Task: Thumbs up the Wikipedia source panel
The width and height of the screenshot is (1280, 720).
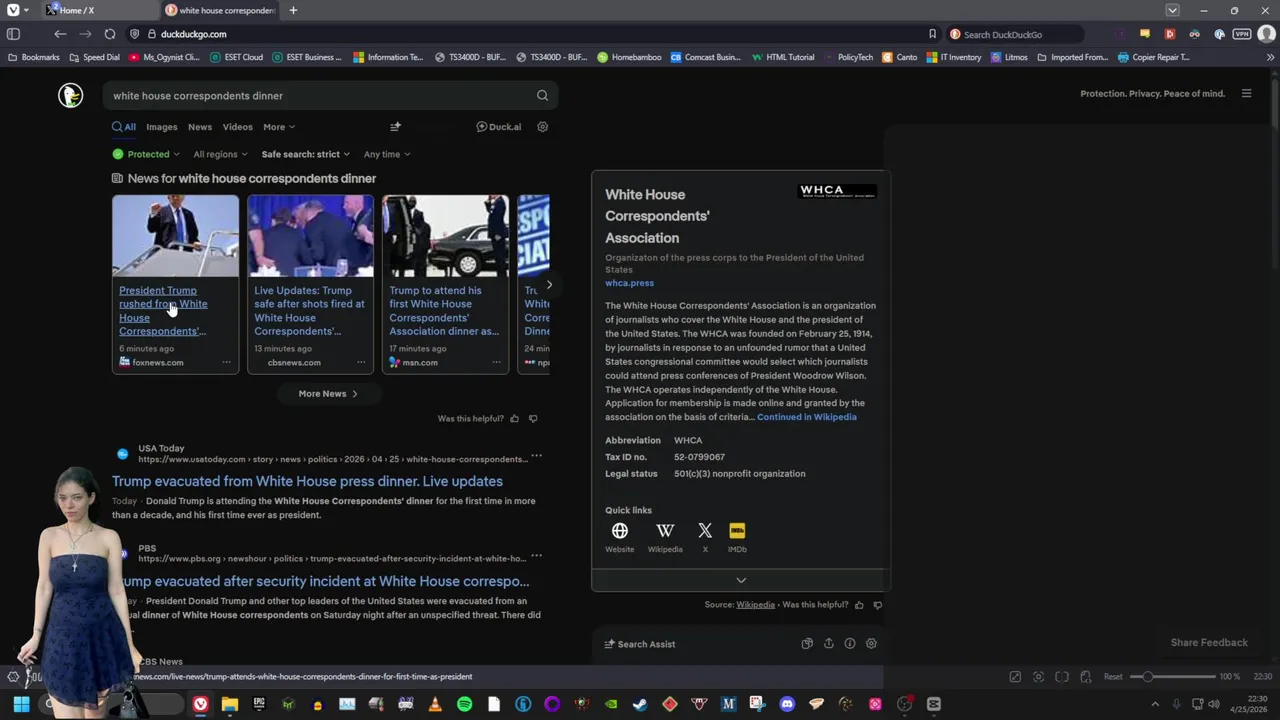Action: tap(859, 605)
